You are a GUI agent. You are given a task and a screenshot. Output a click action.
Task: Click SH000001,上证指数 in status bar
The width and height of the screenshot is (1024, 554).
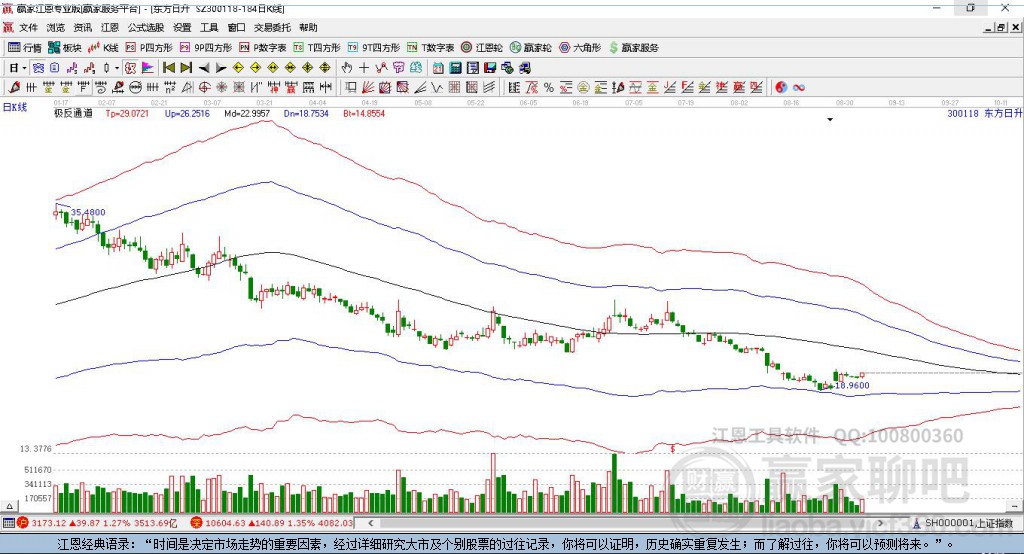[x=969, y=523]
